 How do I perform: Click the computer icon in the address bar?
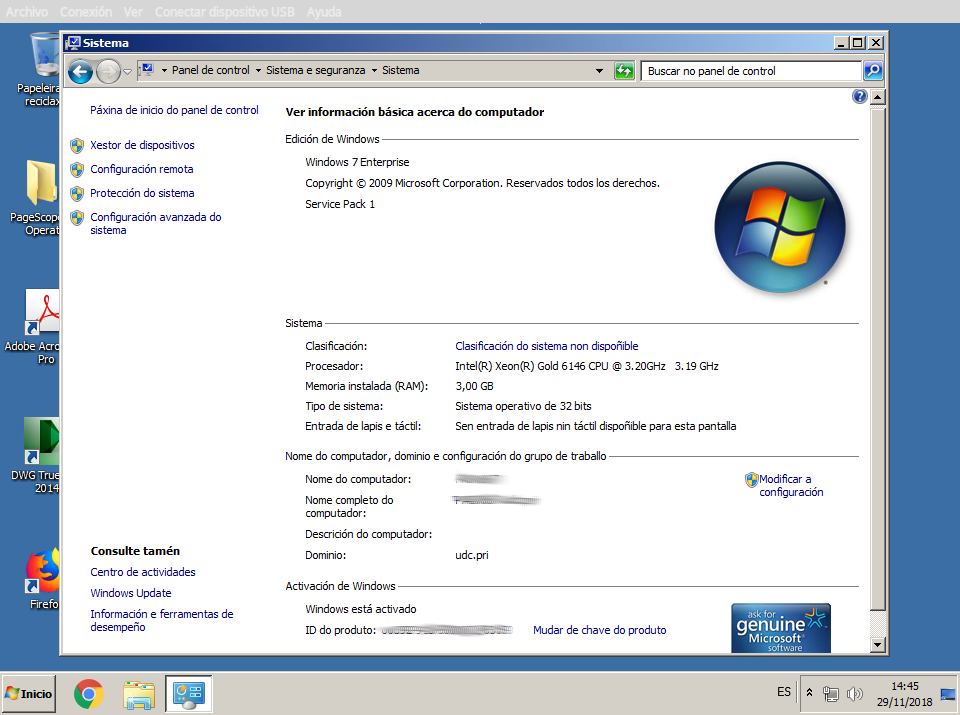[x=147, y=70]
